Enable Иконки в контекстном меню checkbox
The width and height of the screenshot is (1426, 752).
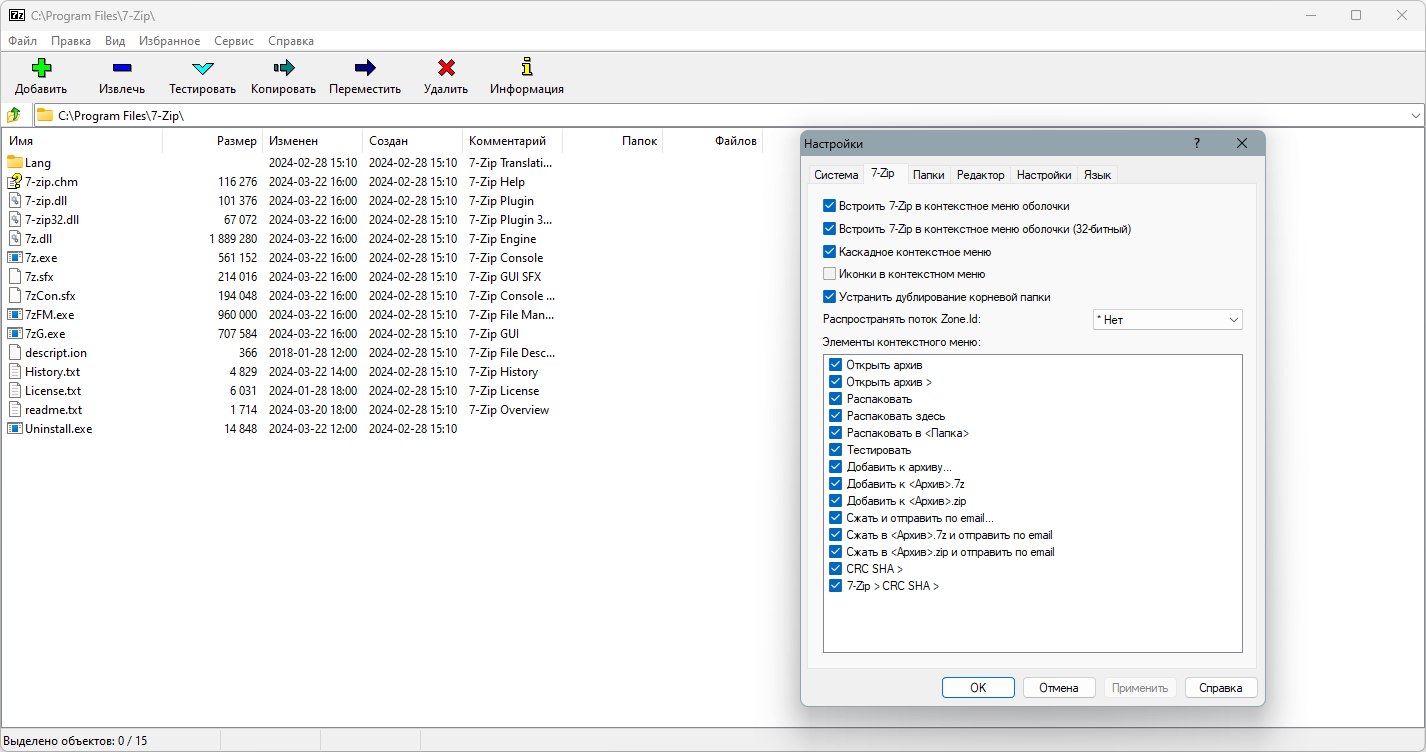coord(829,274)
